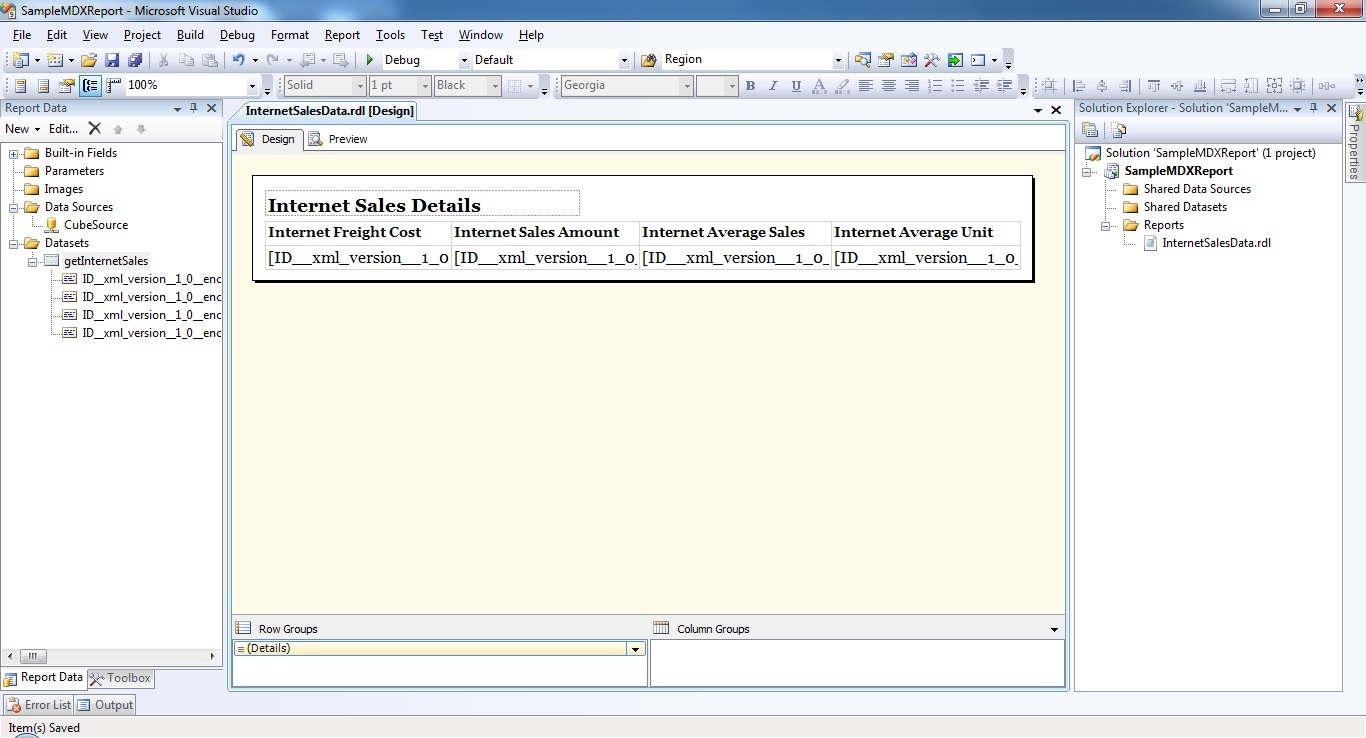The height and width of the screenshot is (738, 1366).
Task: Click the Undo arrow icon
Action: point(238,60)
